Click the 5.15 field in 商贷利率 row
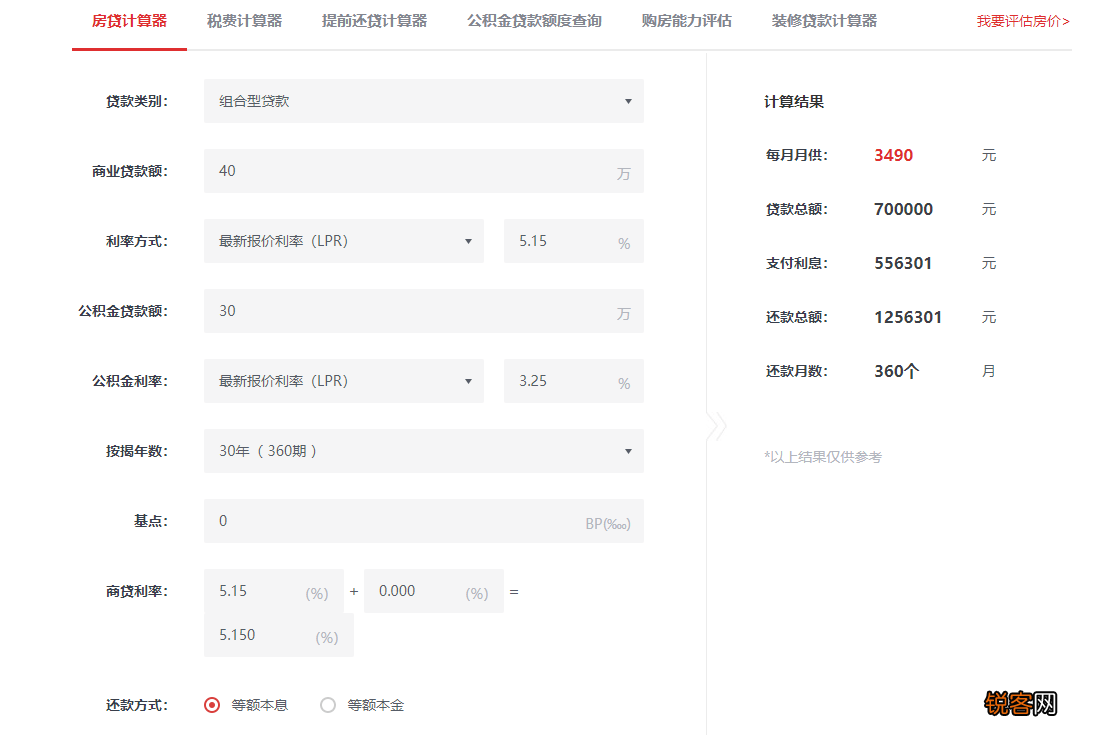Viewport: 1105px width, 735px height. 273,591
